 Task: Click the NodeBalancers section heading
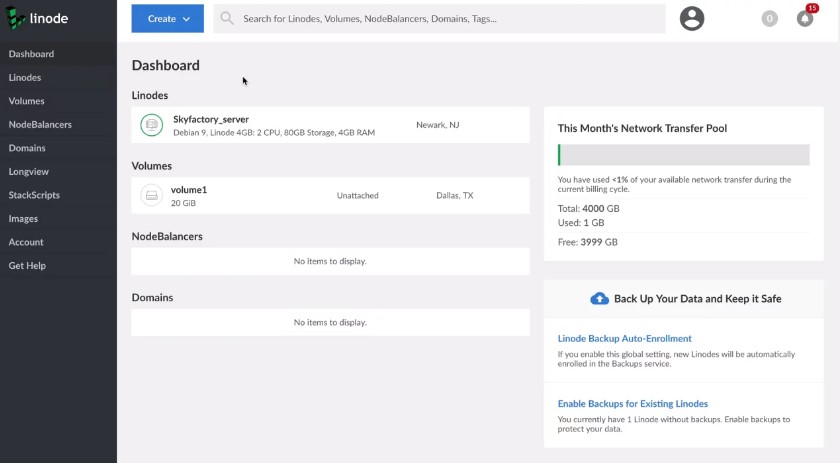[167, 236]
